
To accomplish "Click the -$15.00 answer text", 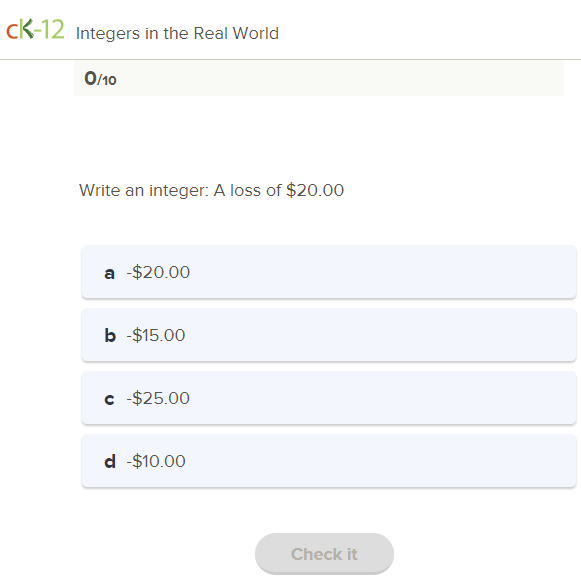I will (x=156, y=335).
